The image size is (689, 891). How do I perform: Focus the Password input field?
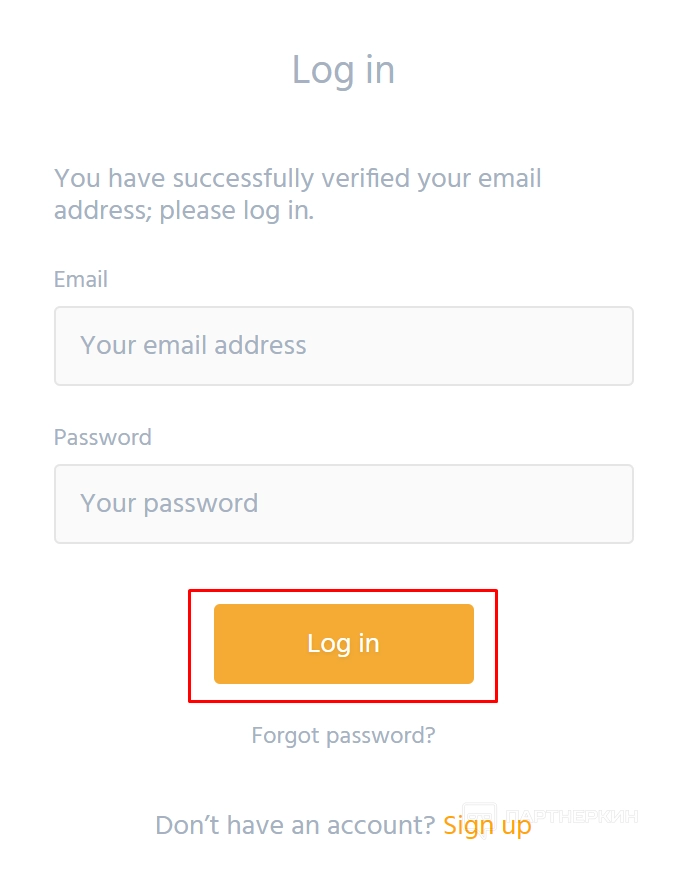[343, 504]
